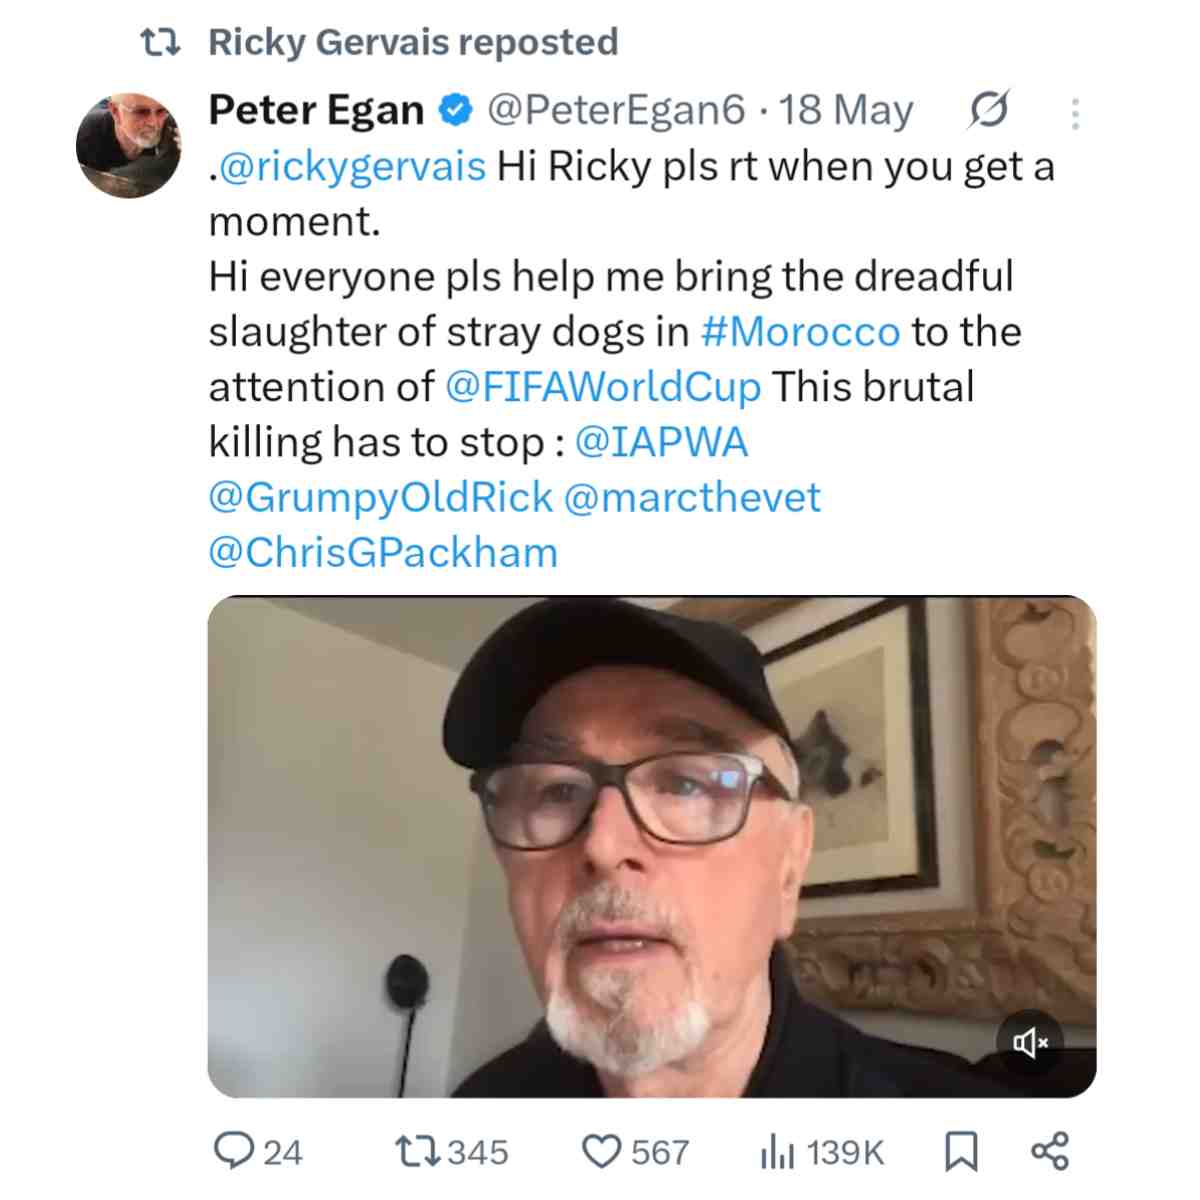
Task: Repost this tweet using retweet icon
Action: [414, 1151]
